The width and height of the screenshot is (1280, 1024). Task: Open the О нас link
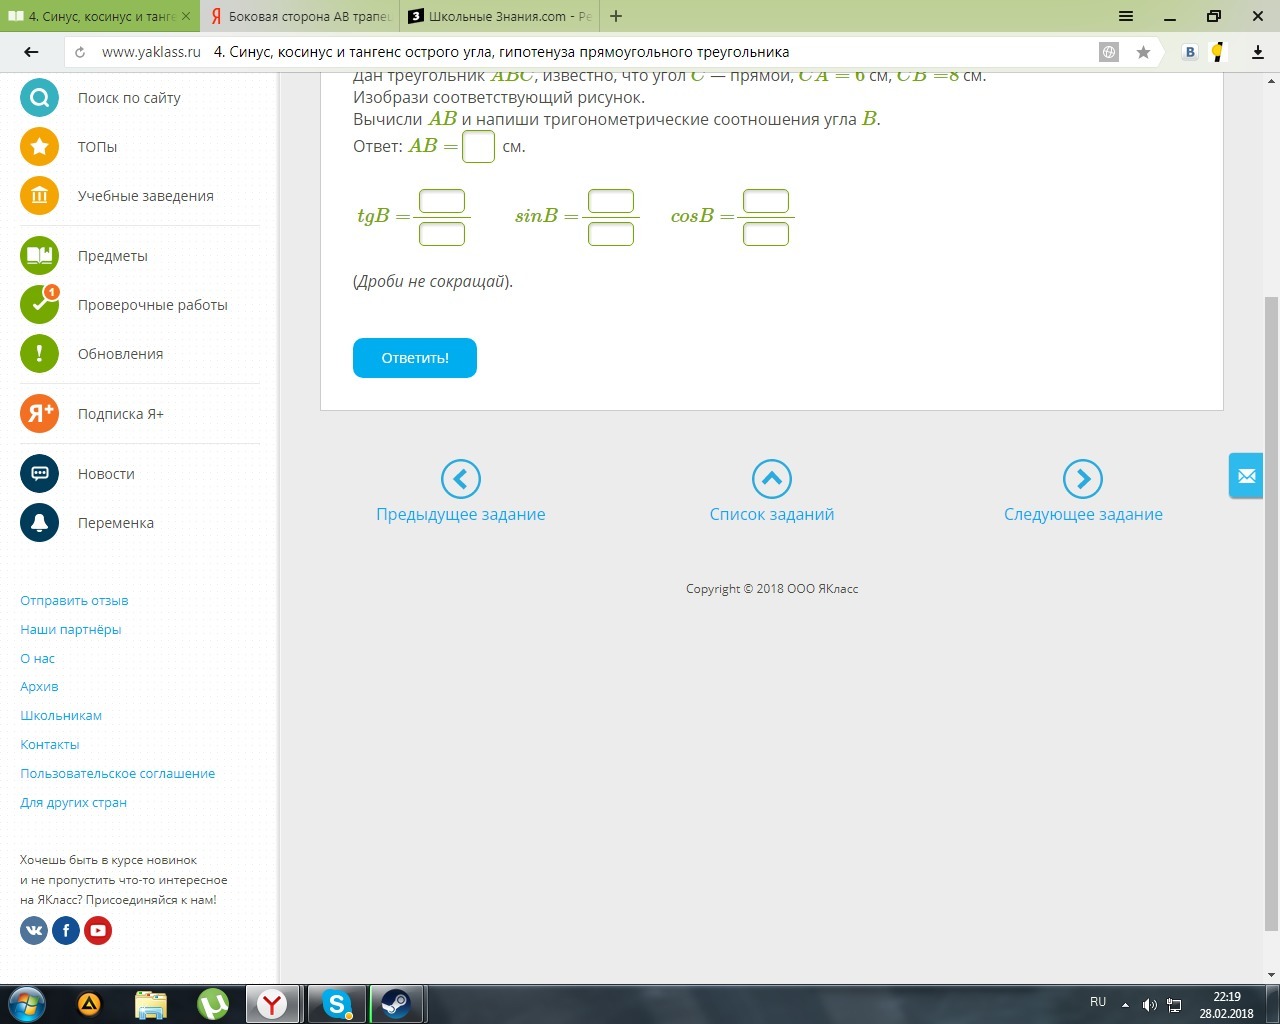click(38, 659)
